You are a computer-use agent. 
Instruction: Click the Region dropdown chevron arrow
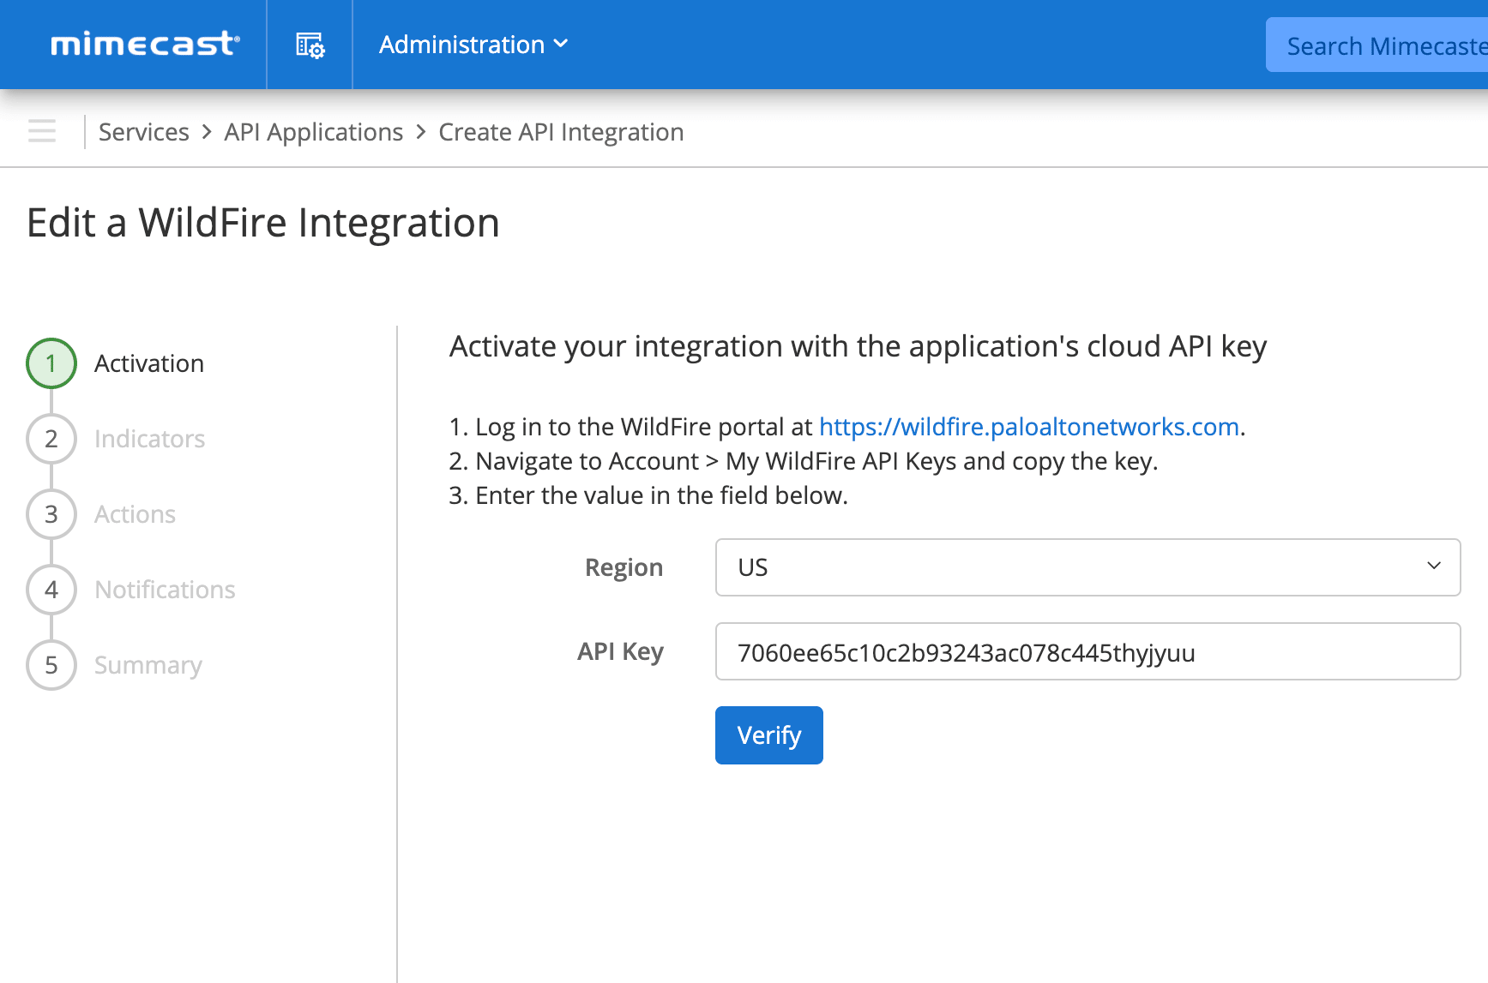click(1433, 566)
